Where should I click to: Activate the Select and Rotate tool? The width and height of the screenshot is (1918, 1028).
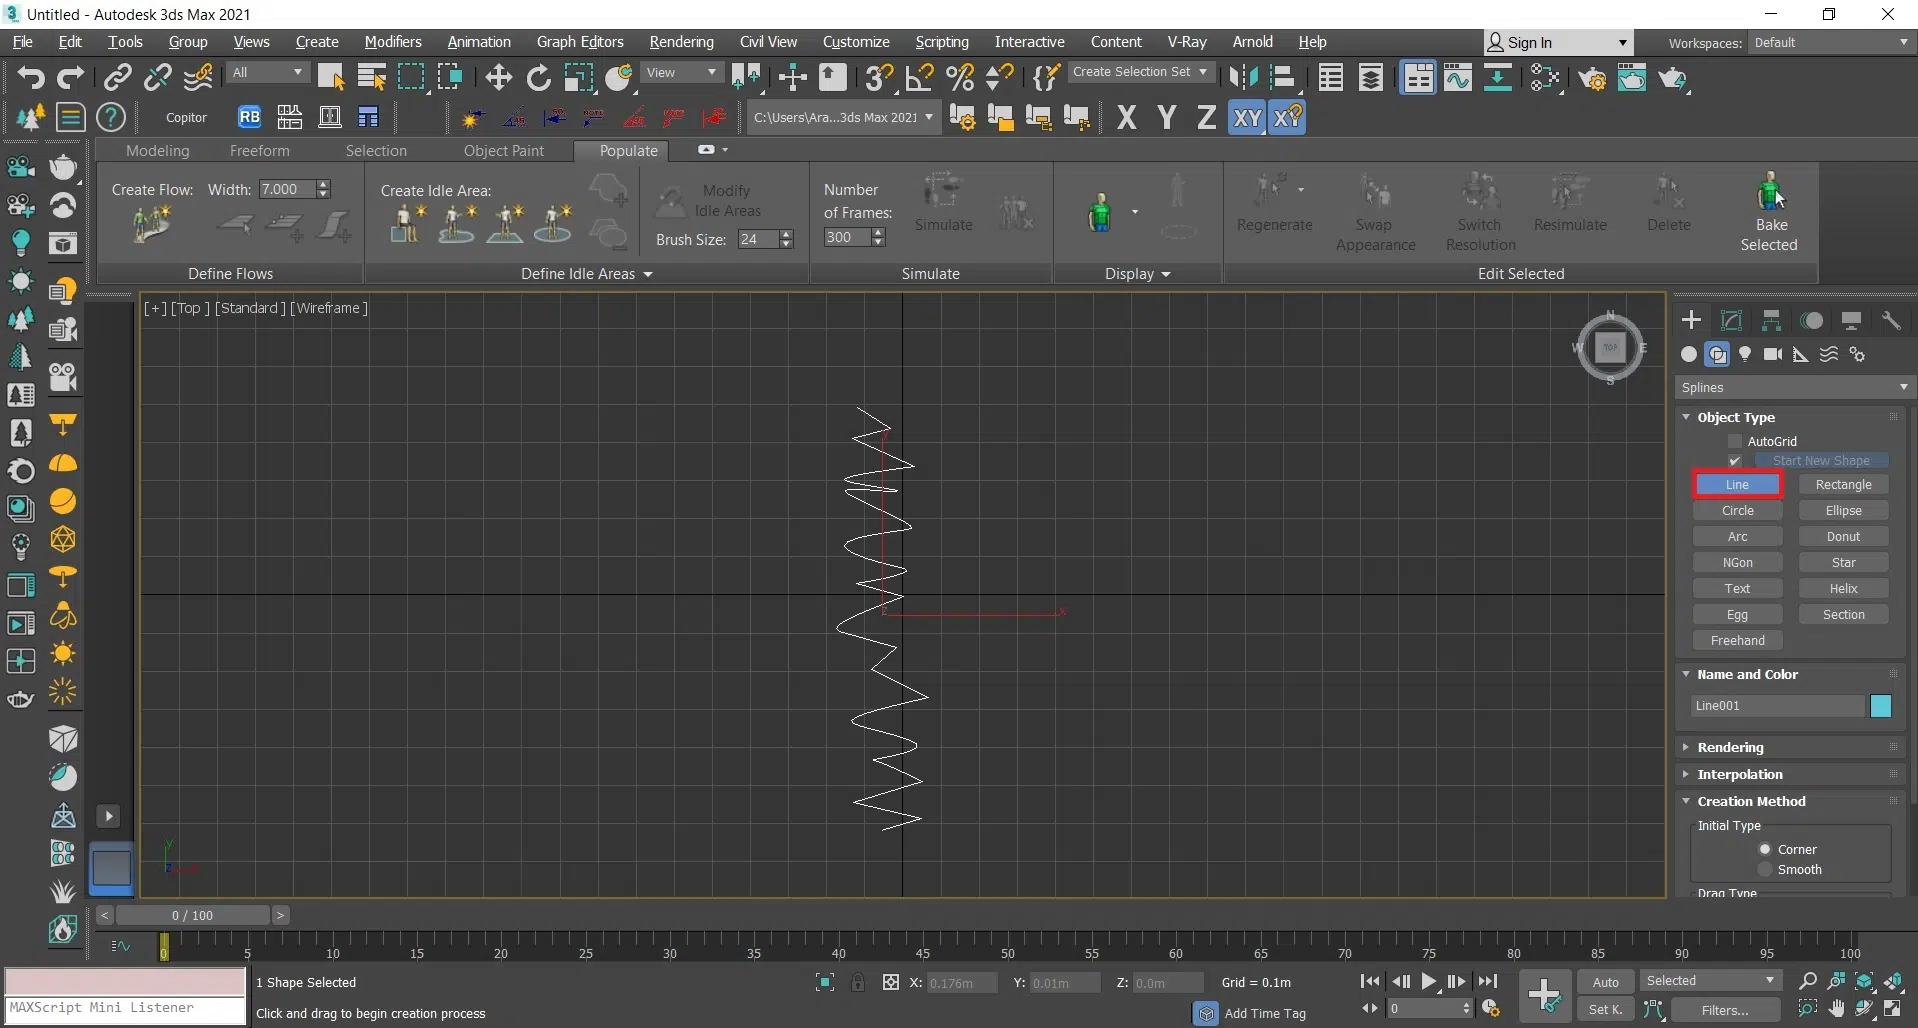[x=538, y=78]
